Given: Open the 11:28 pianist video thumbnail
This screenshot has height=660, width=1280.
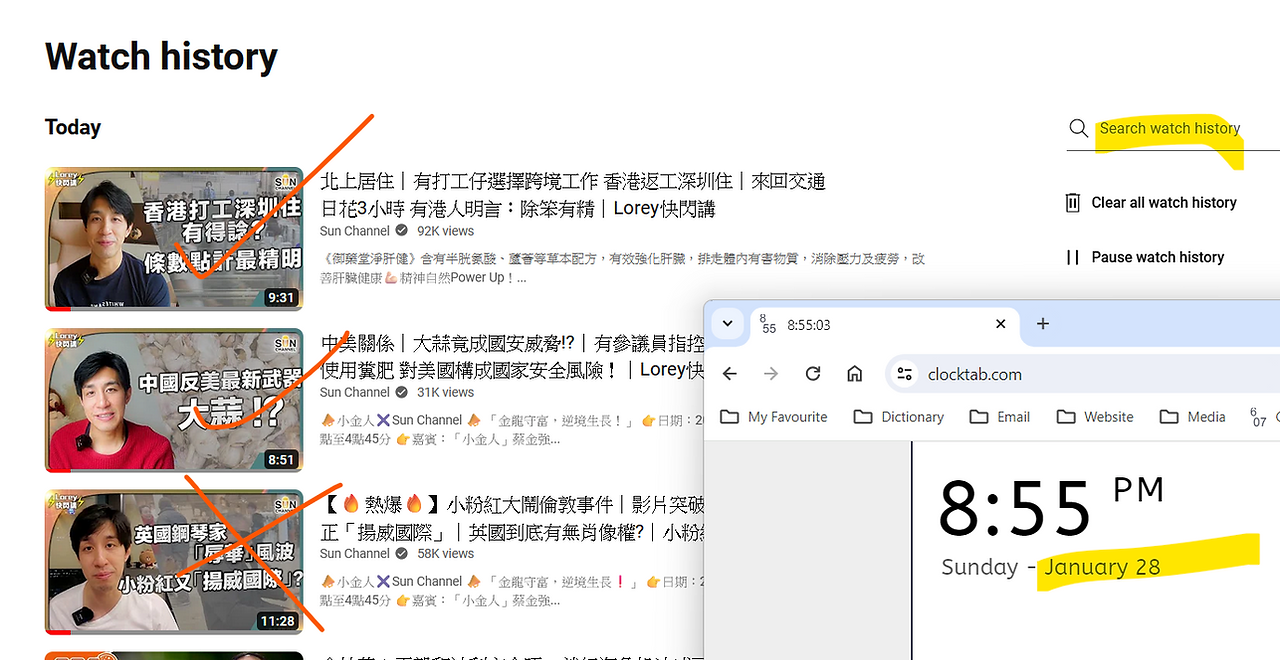Looking at the screenshot, I should pos(174,561).
